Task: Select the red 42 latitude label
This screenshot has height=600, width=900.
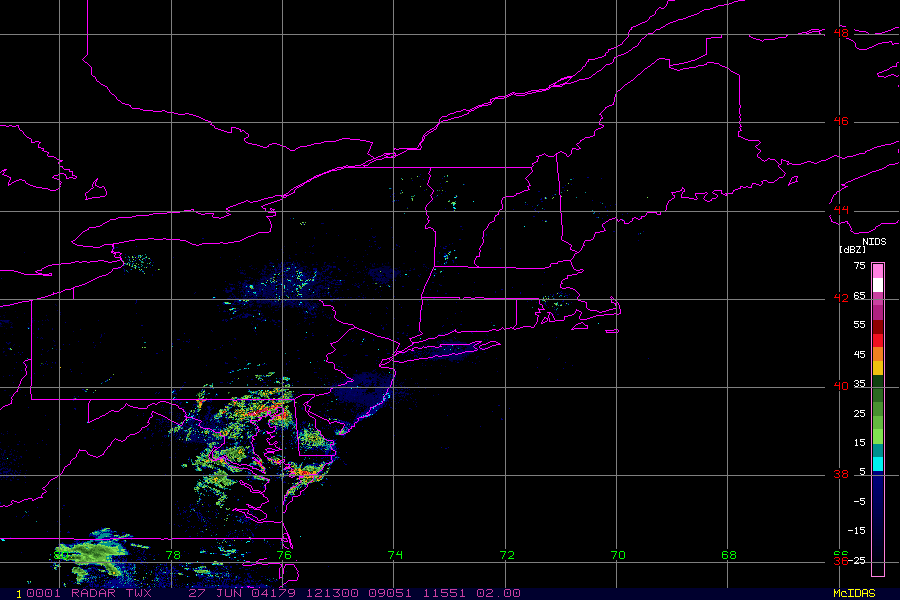Action: (841, 298)
